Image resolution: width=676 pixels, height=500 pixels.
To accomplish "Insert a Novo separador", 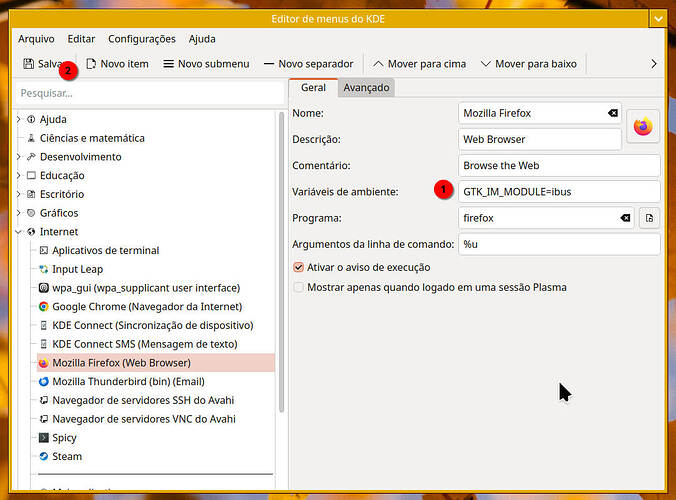I will coord(309,64).
